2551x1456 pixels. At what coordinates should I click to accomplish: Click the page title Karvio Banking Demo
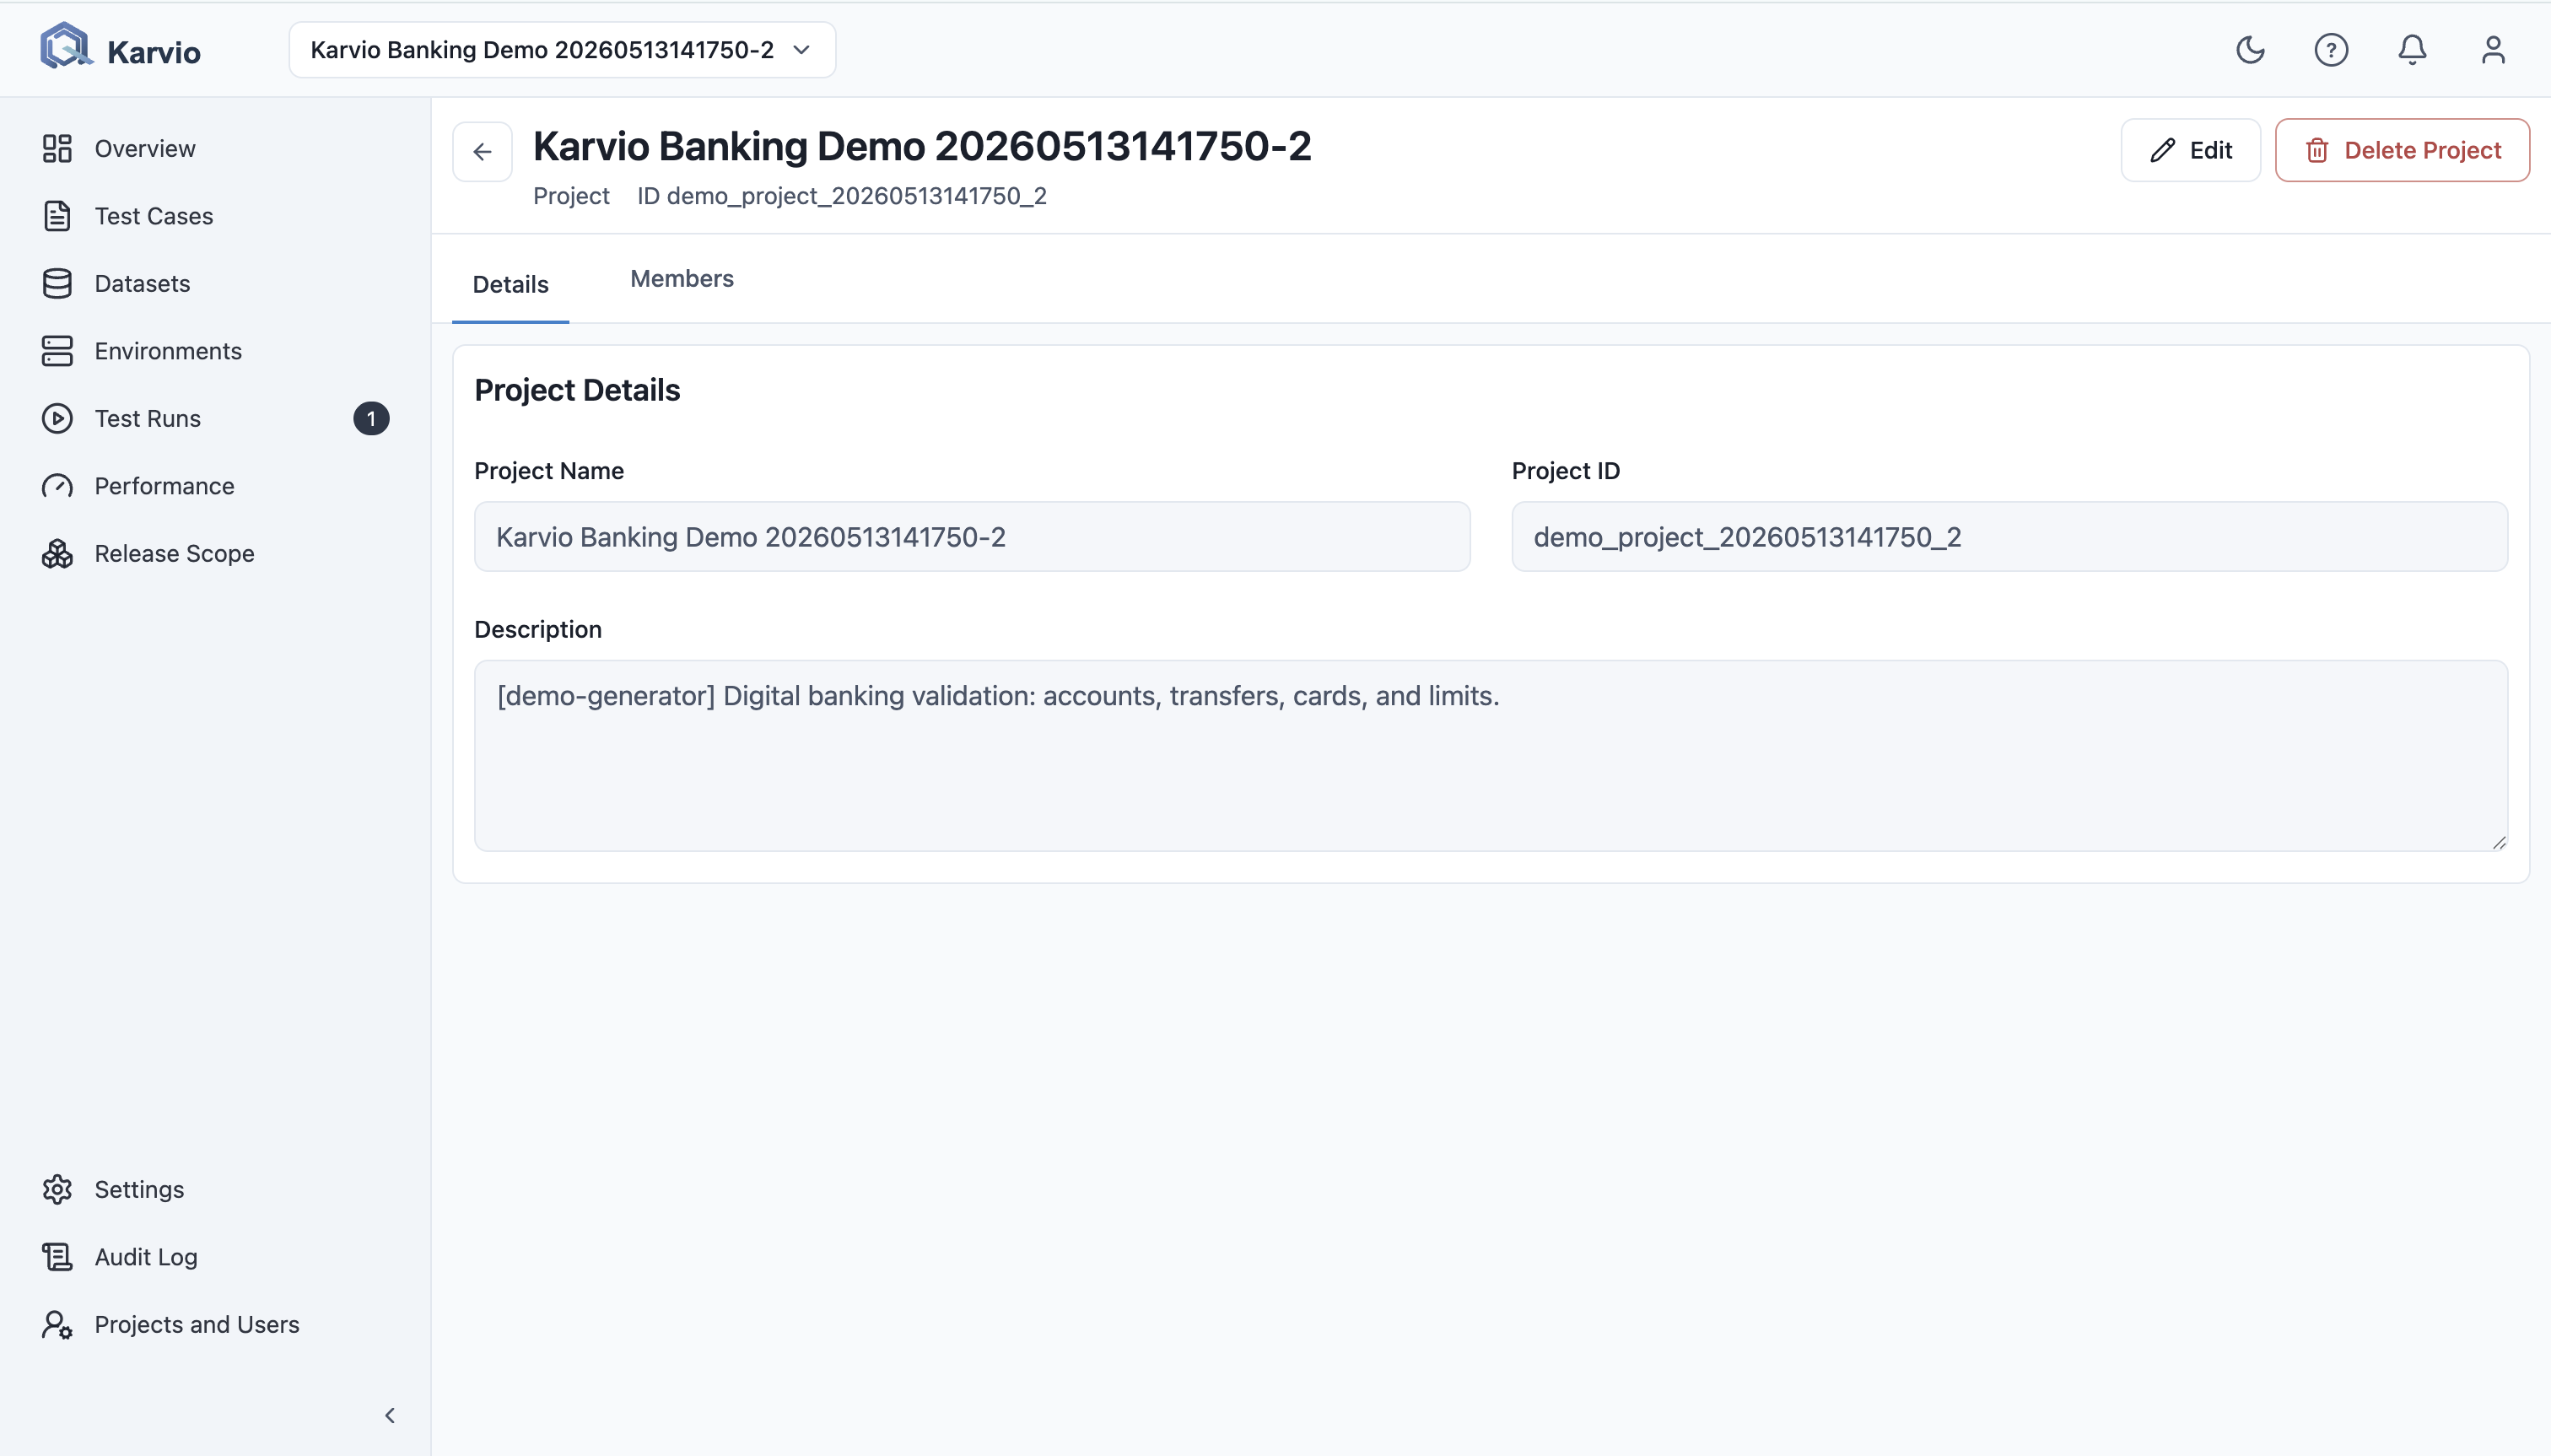(922, 146)
